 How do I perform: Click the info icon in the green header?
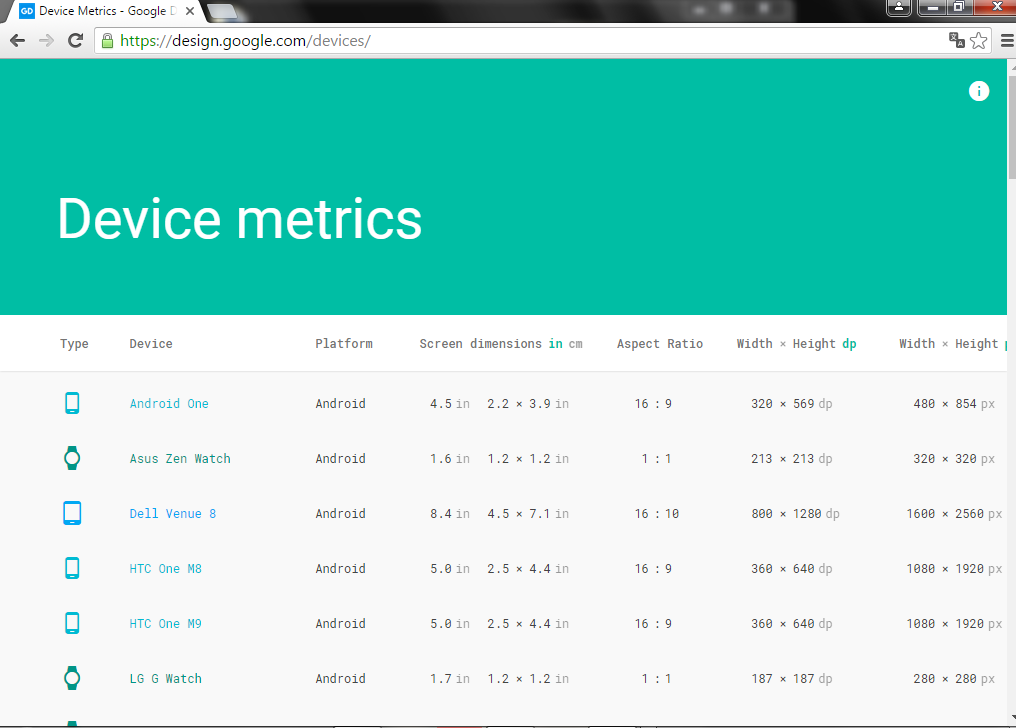coord(978,91)
